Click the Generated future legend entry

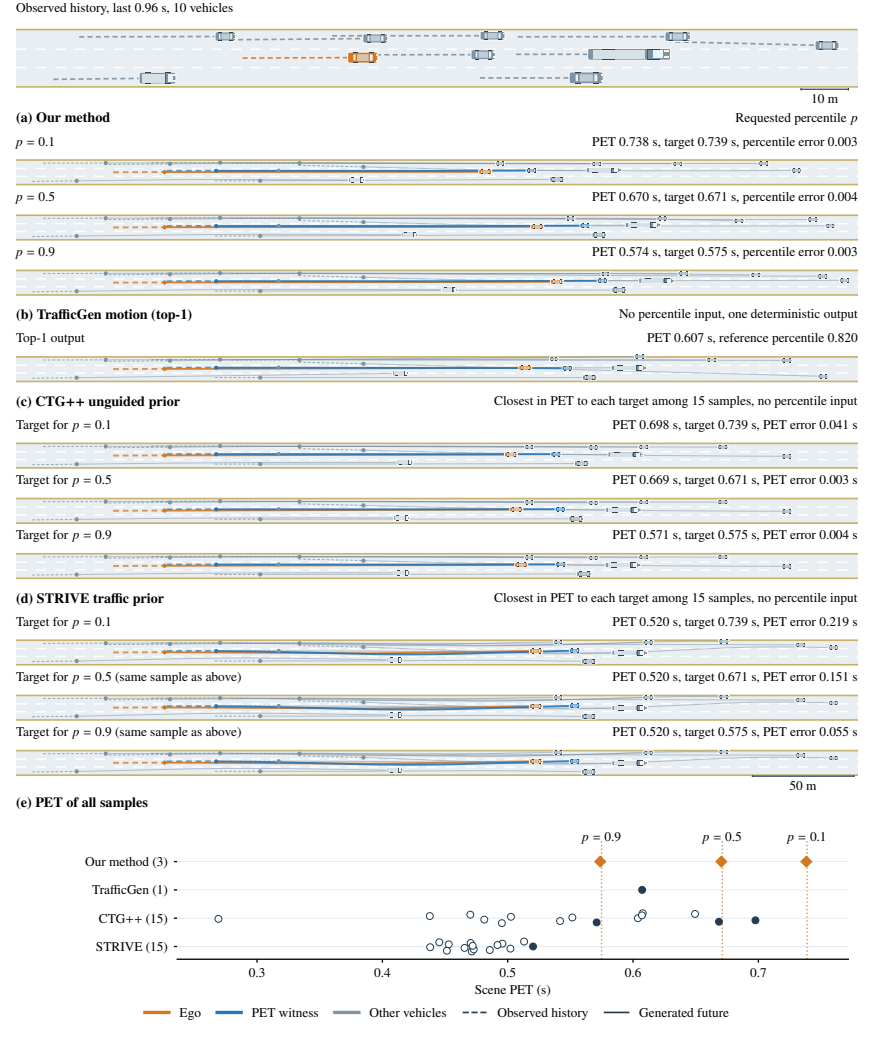point(666,1013)
